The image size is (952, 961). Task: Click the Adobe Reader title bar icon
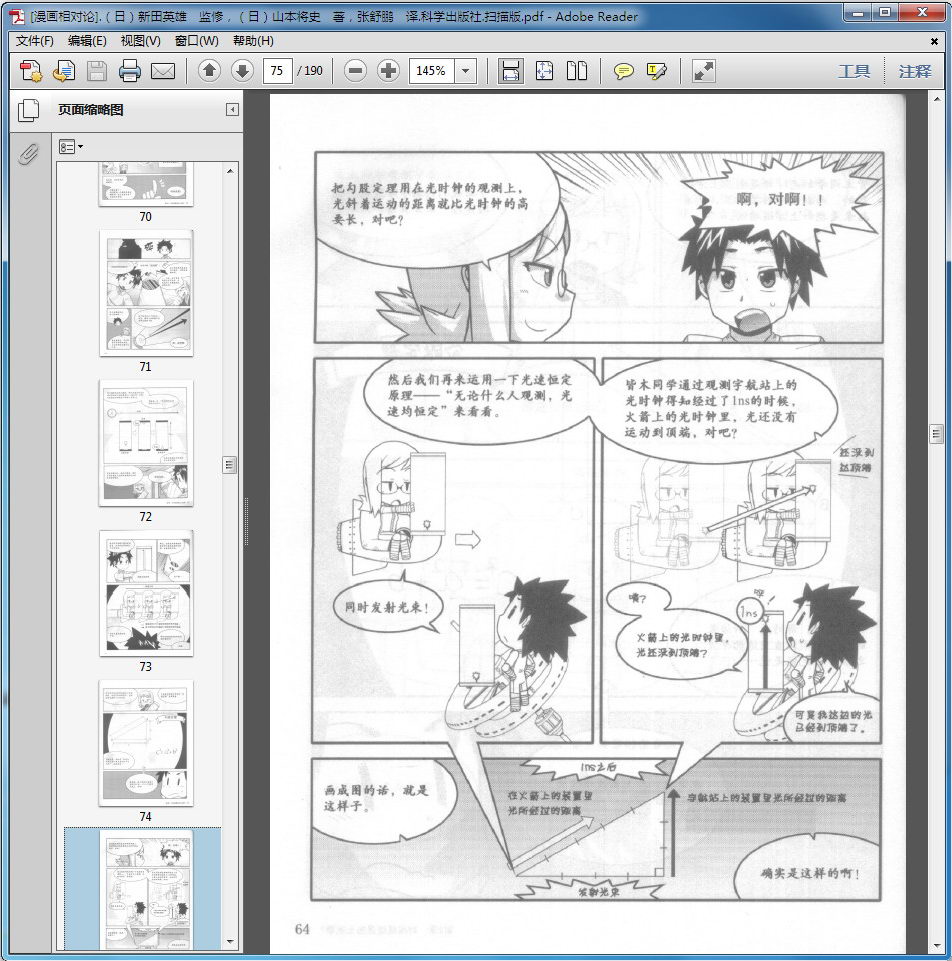pyautogui.click(x=17, y=17)
